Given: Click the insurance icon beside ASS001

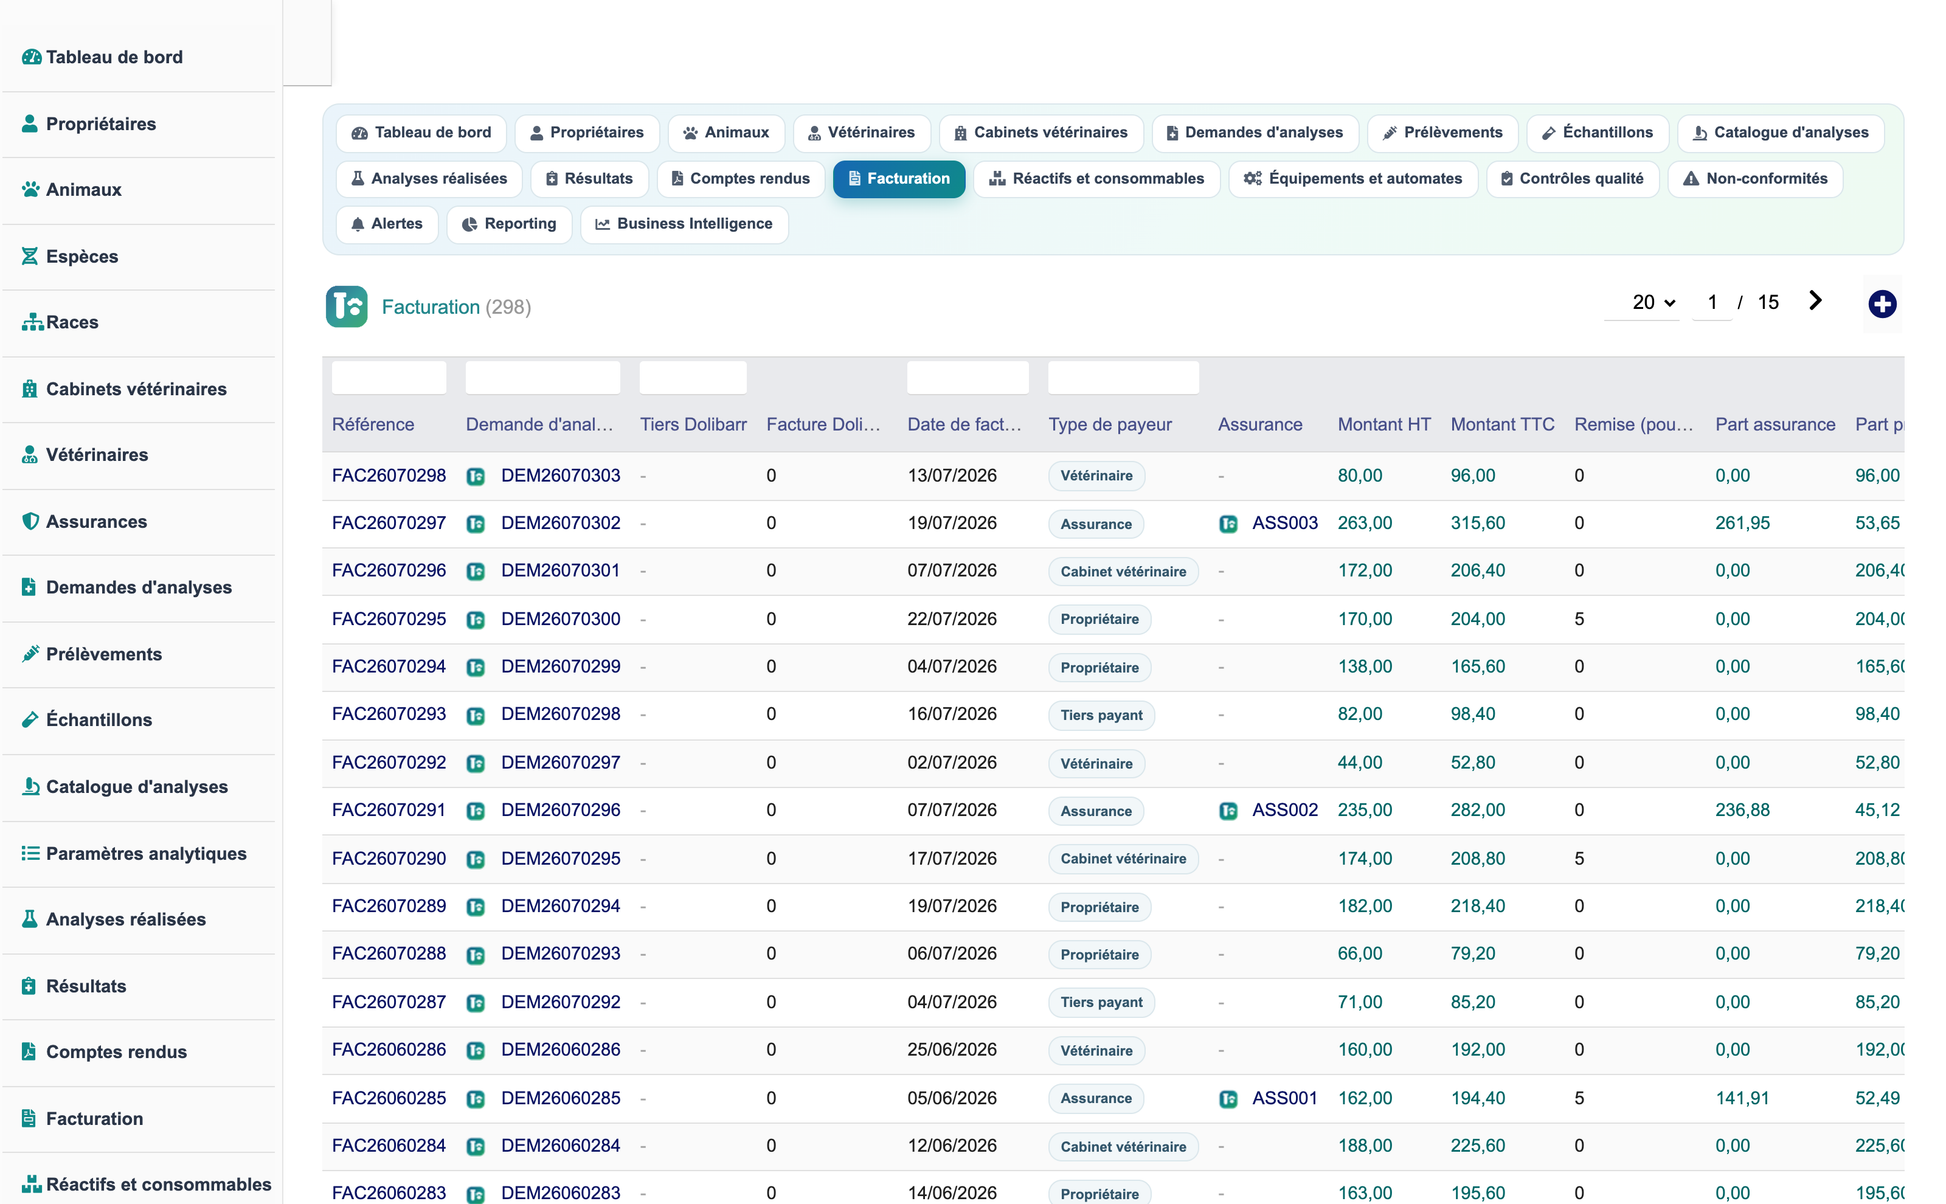Looking at the screenshot, I should [x=1228, y=1099].
